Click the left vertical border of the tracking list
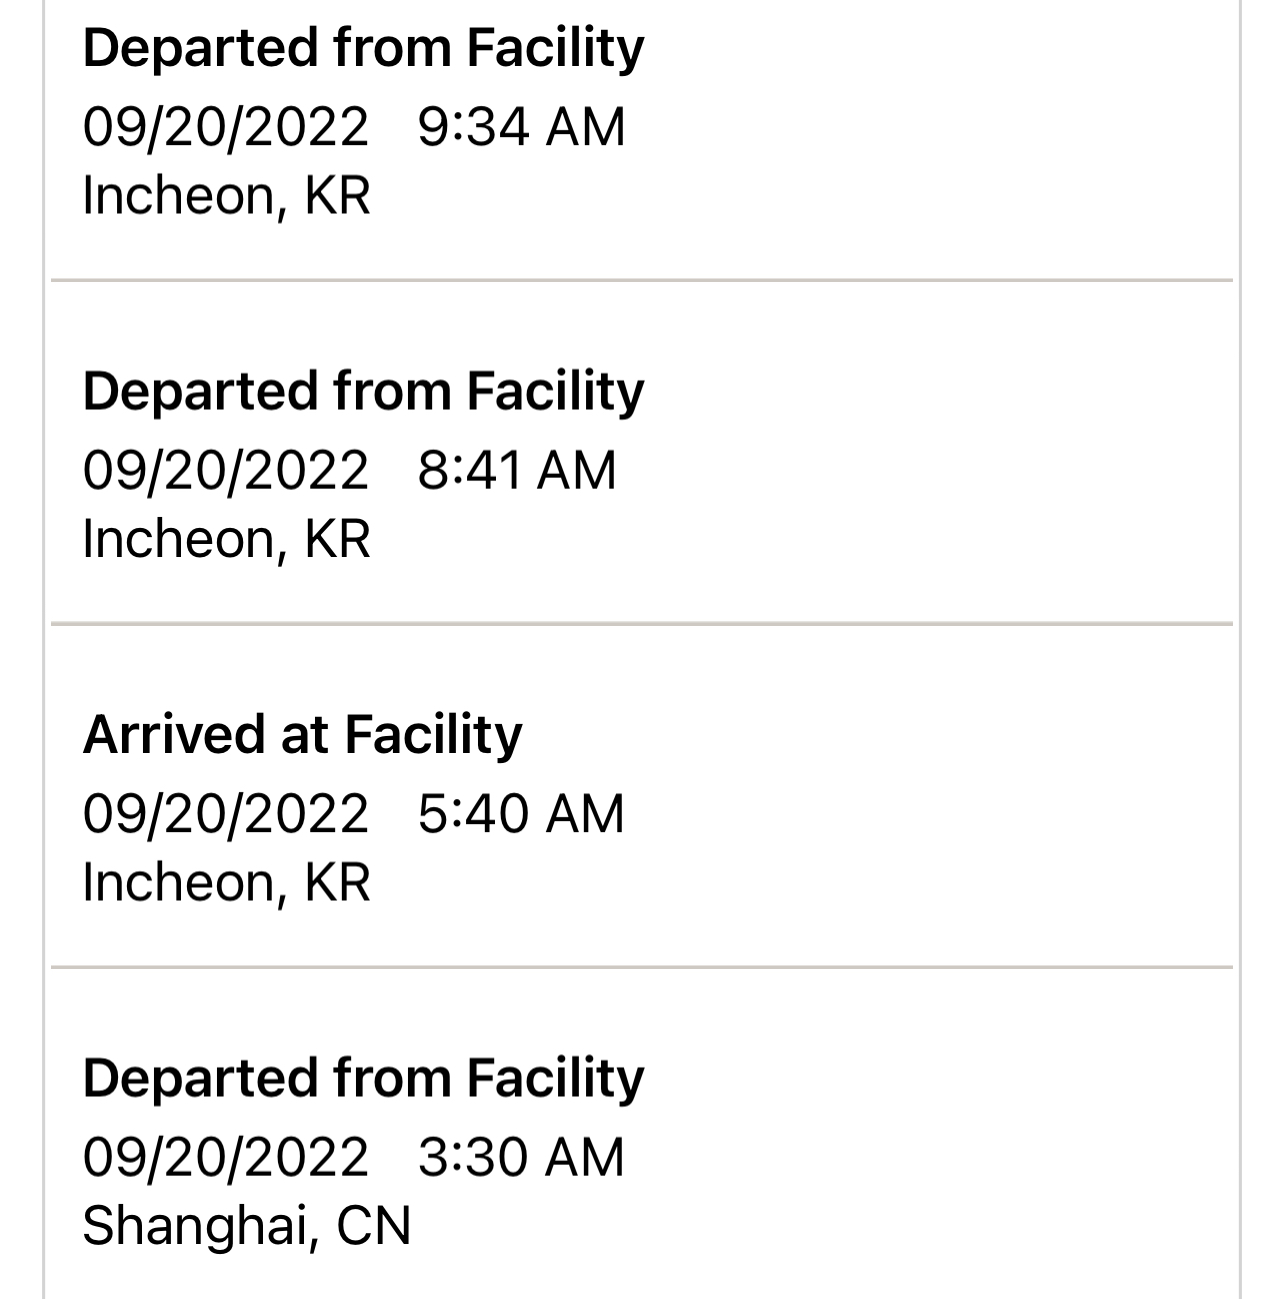Screen dimensions: 1284x1299 44,650
